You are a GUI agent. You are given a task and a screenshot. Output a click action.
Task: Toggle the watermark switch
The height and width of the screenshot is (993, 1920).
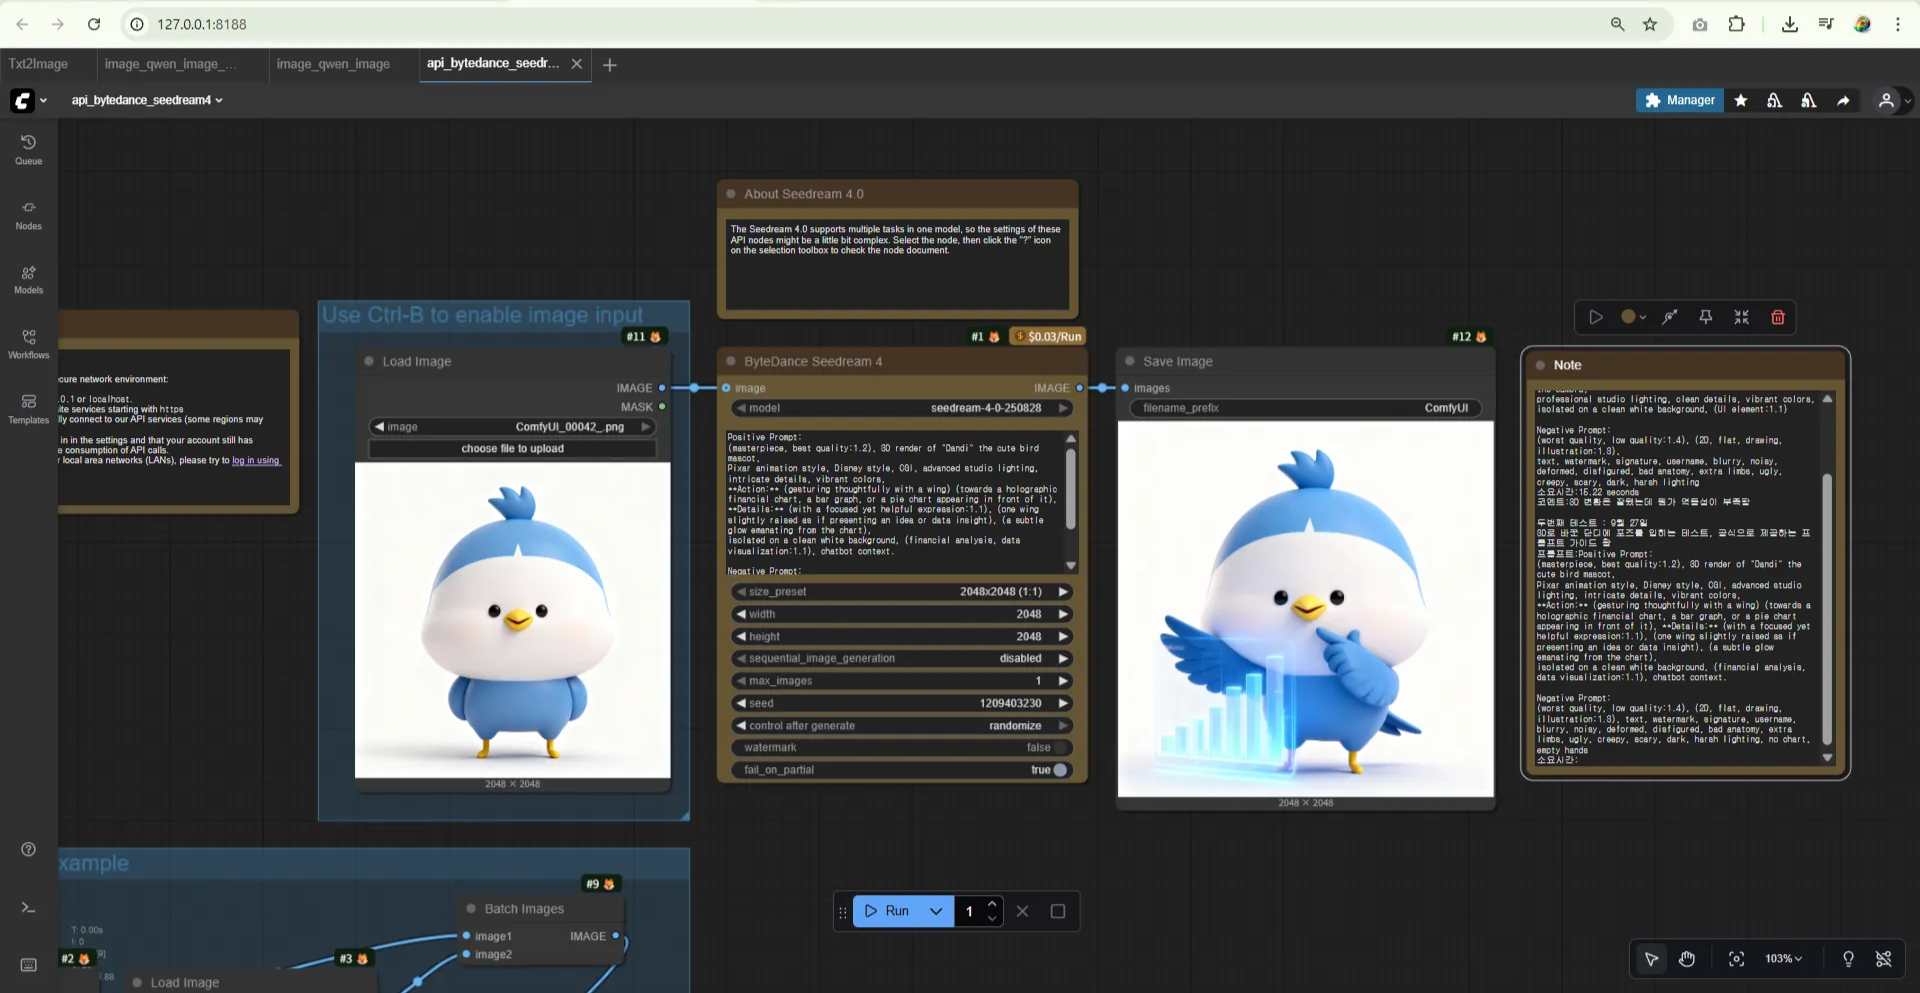tap(1061, 748)
